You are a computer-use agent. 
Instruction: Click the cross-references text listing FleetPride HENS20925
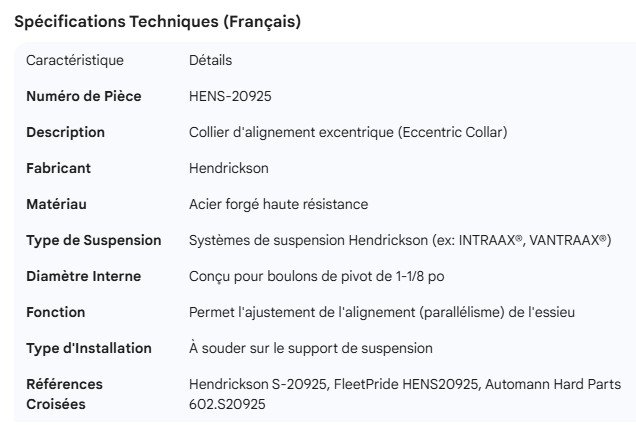(x=404, y=384)
